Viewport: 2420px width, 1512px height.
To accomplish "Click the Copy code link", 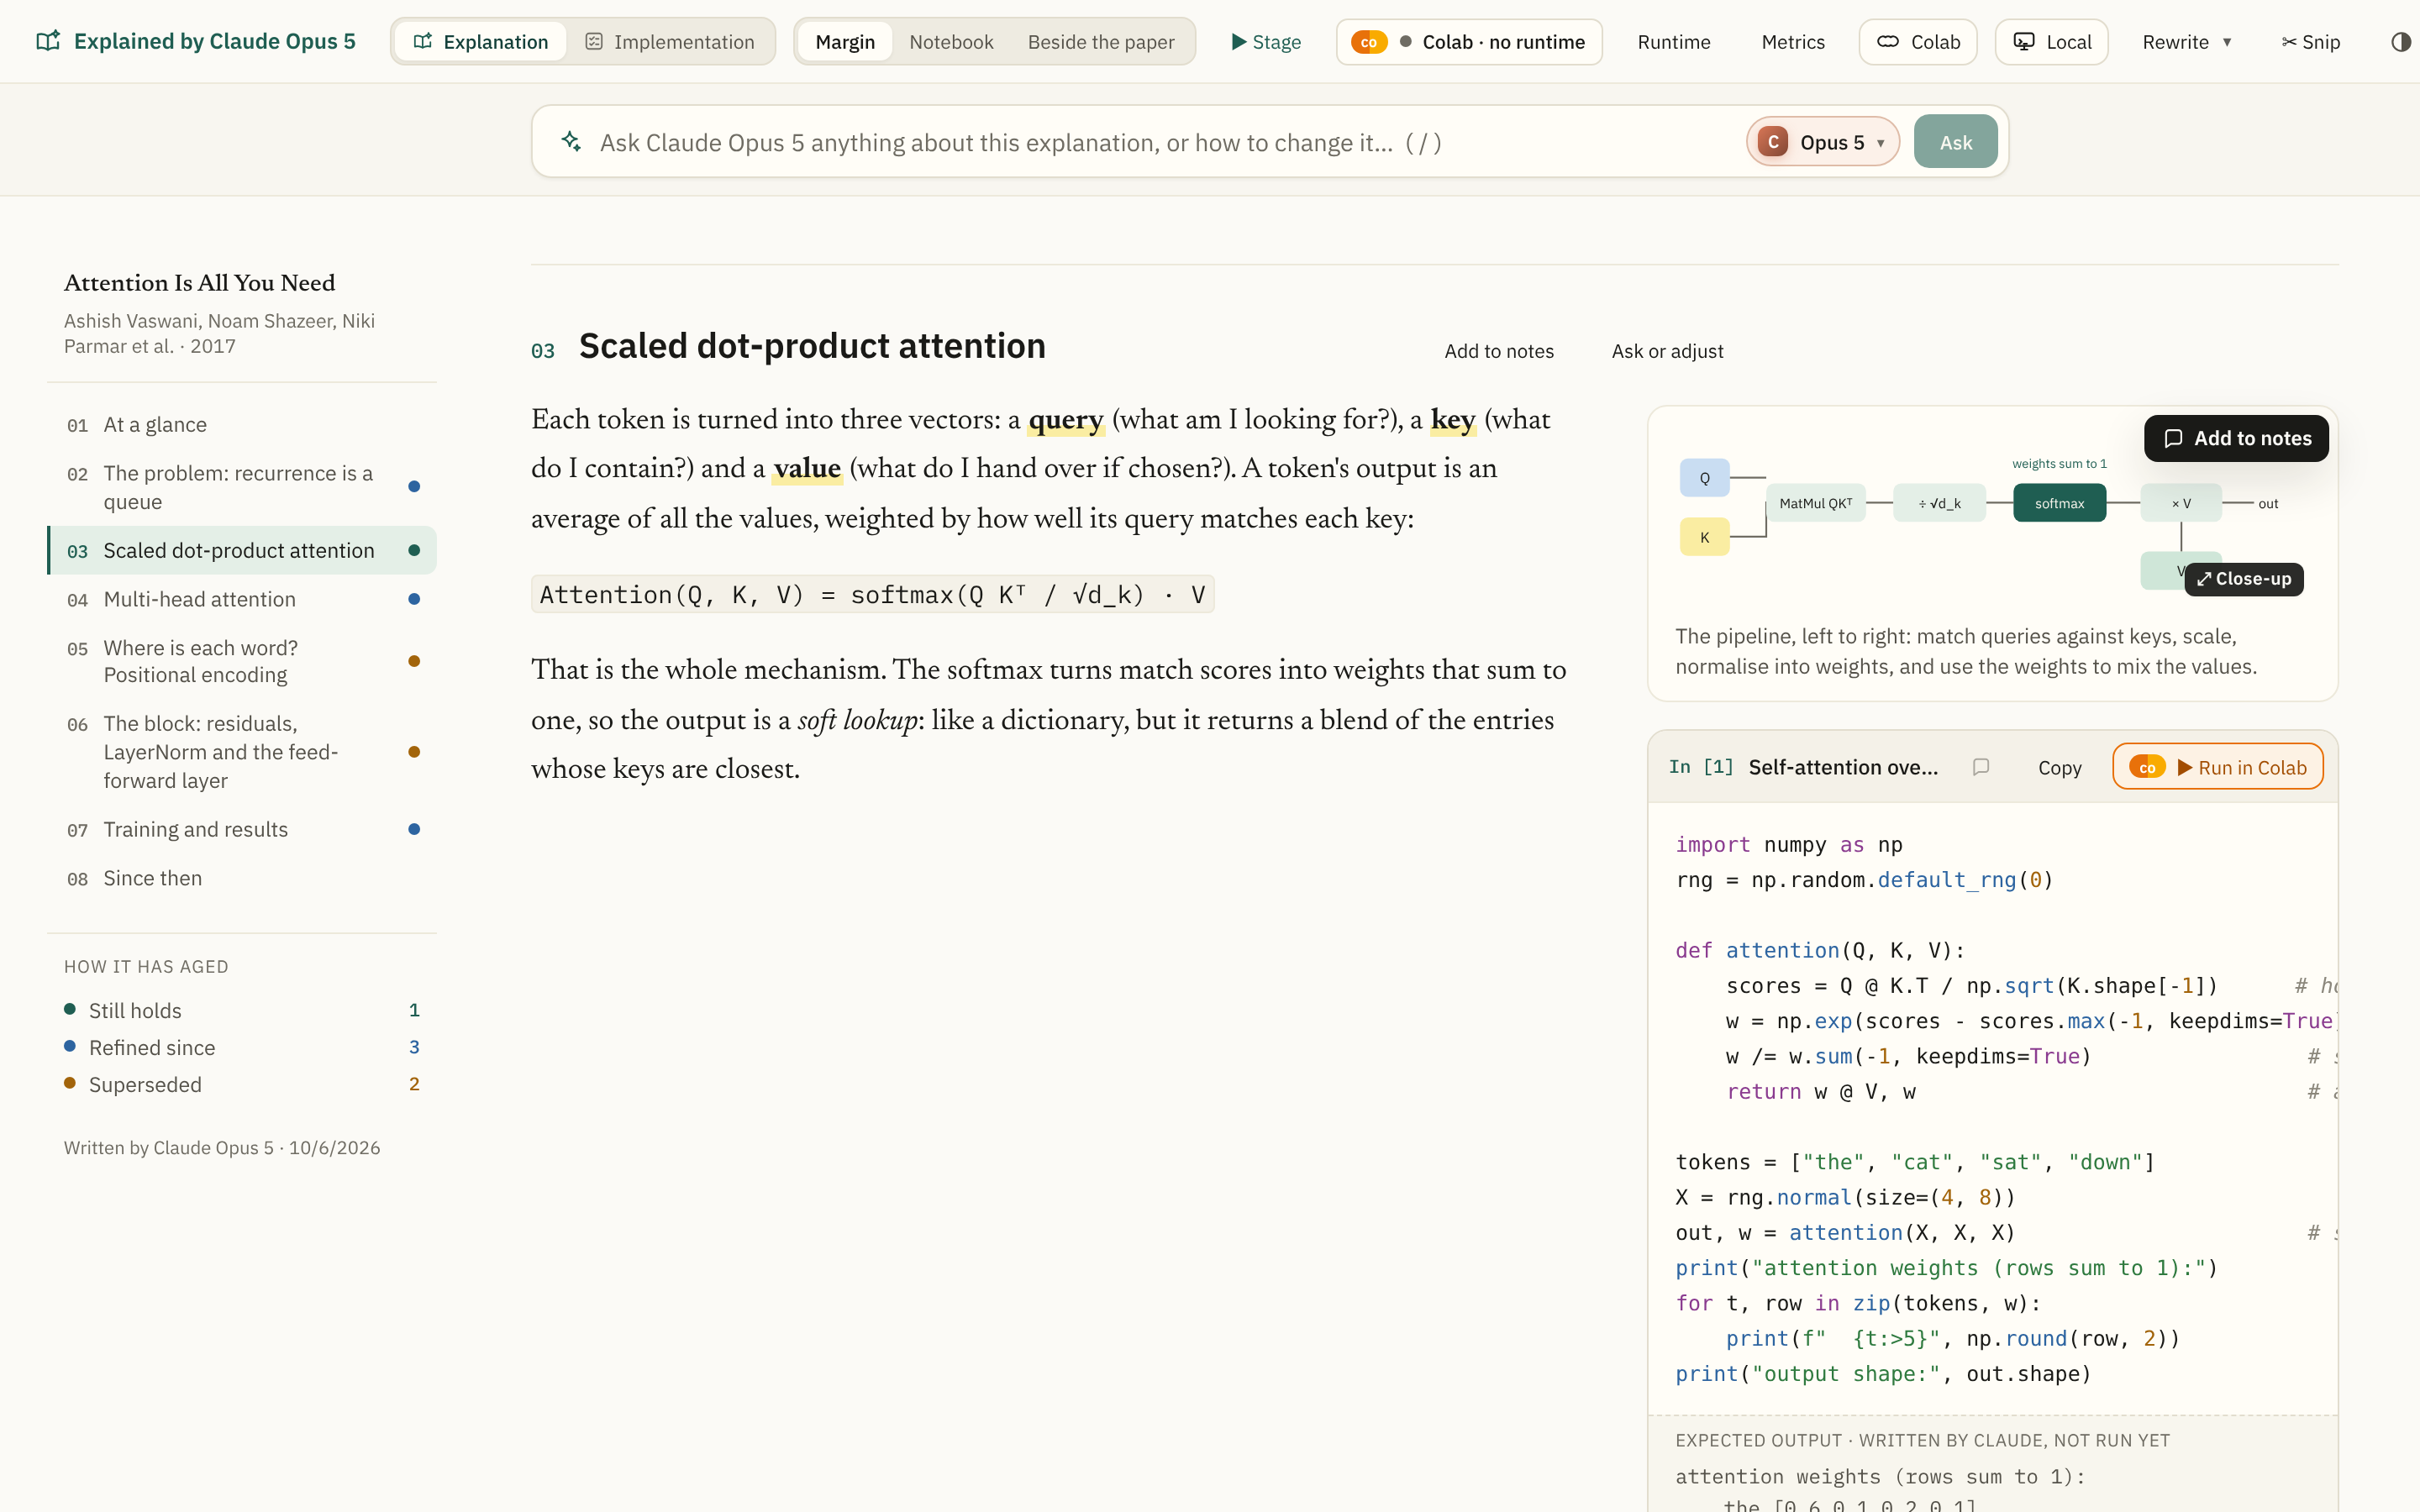I will (x=2059, y=767).
